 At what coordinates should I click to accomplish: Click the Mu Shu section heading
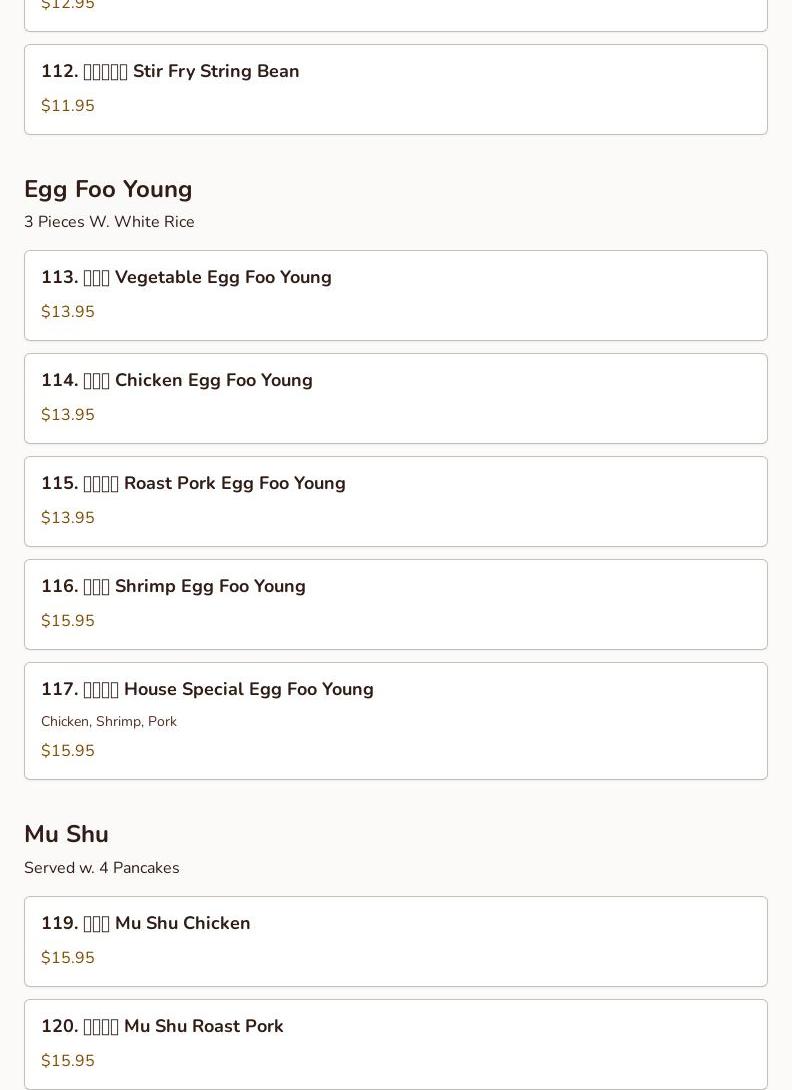pos(66,833)
